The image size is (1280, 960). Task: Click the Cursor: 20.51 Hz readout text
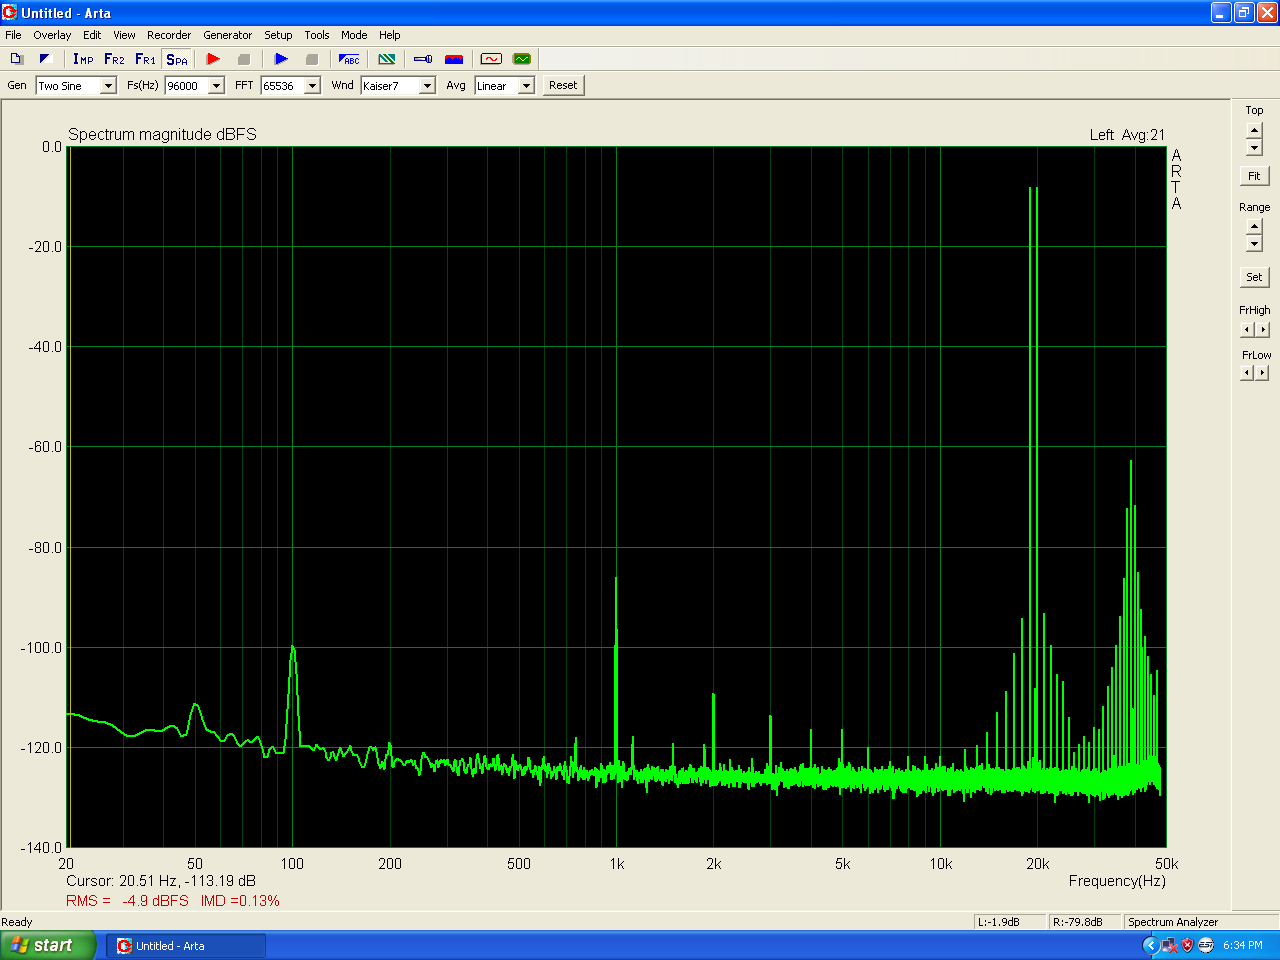[x=161, y=881]
